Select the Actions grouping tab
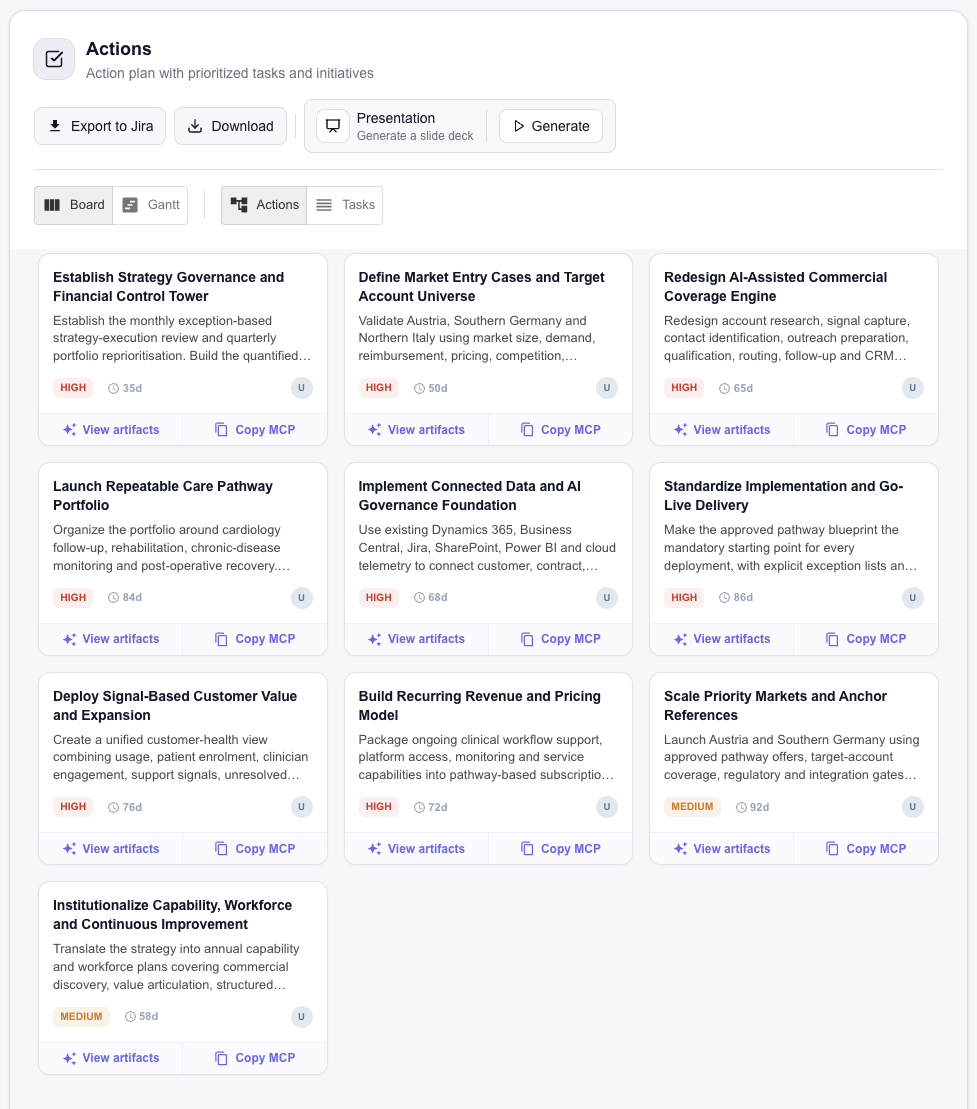 click(264, 205)
